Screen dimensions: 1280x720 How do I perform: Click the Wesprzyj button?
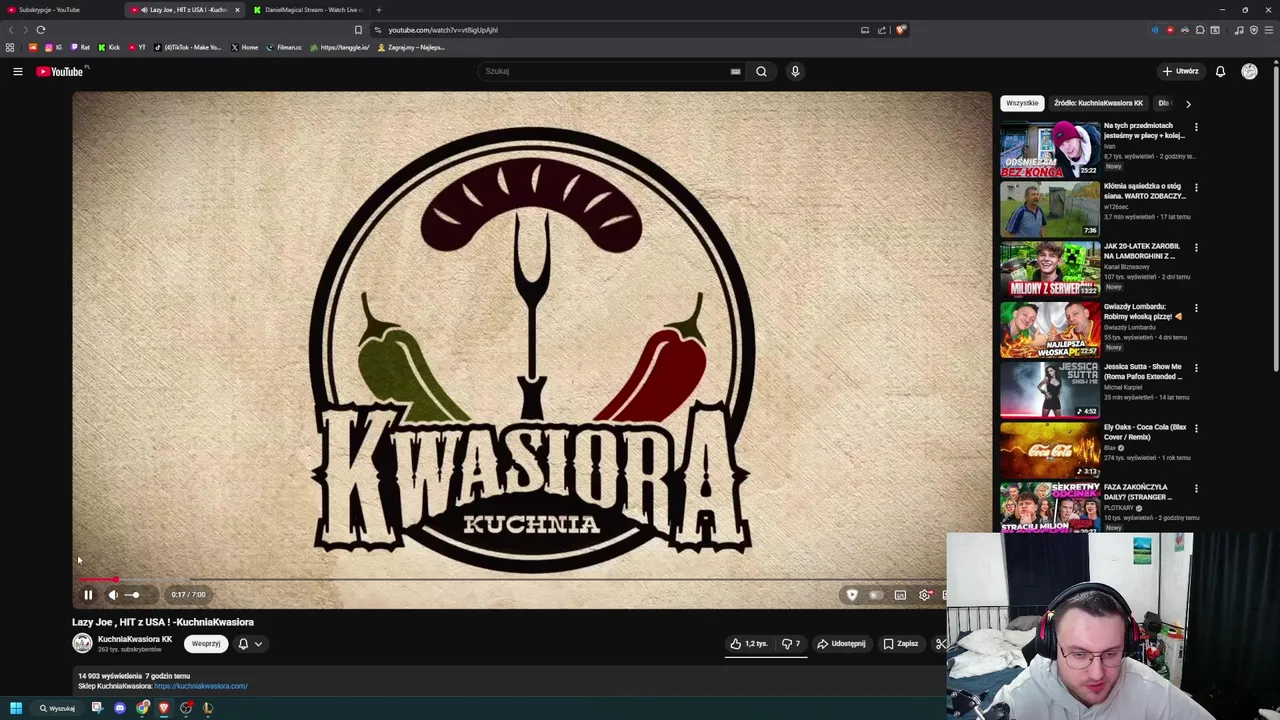[206, 644]
